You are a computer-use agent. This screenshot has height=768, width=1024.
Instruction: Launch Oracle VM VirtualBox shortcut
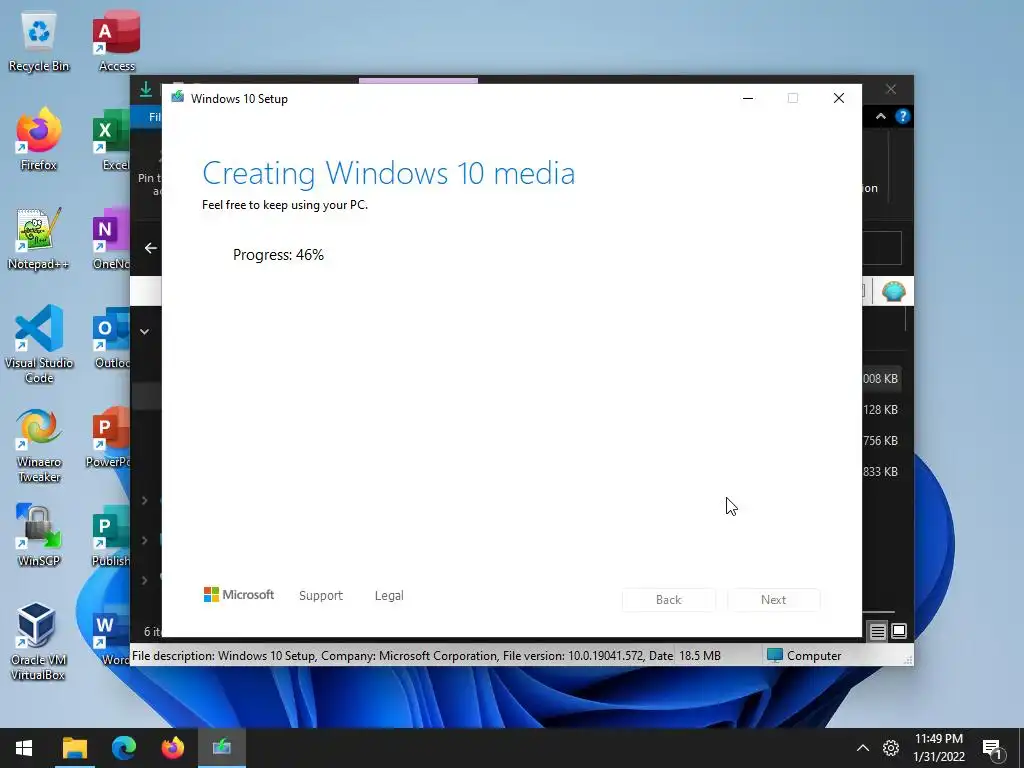pyautogui.click(x=37, y=641)
